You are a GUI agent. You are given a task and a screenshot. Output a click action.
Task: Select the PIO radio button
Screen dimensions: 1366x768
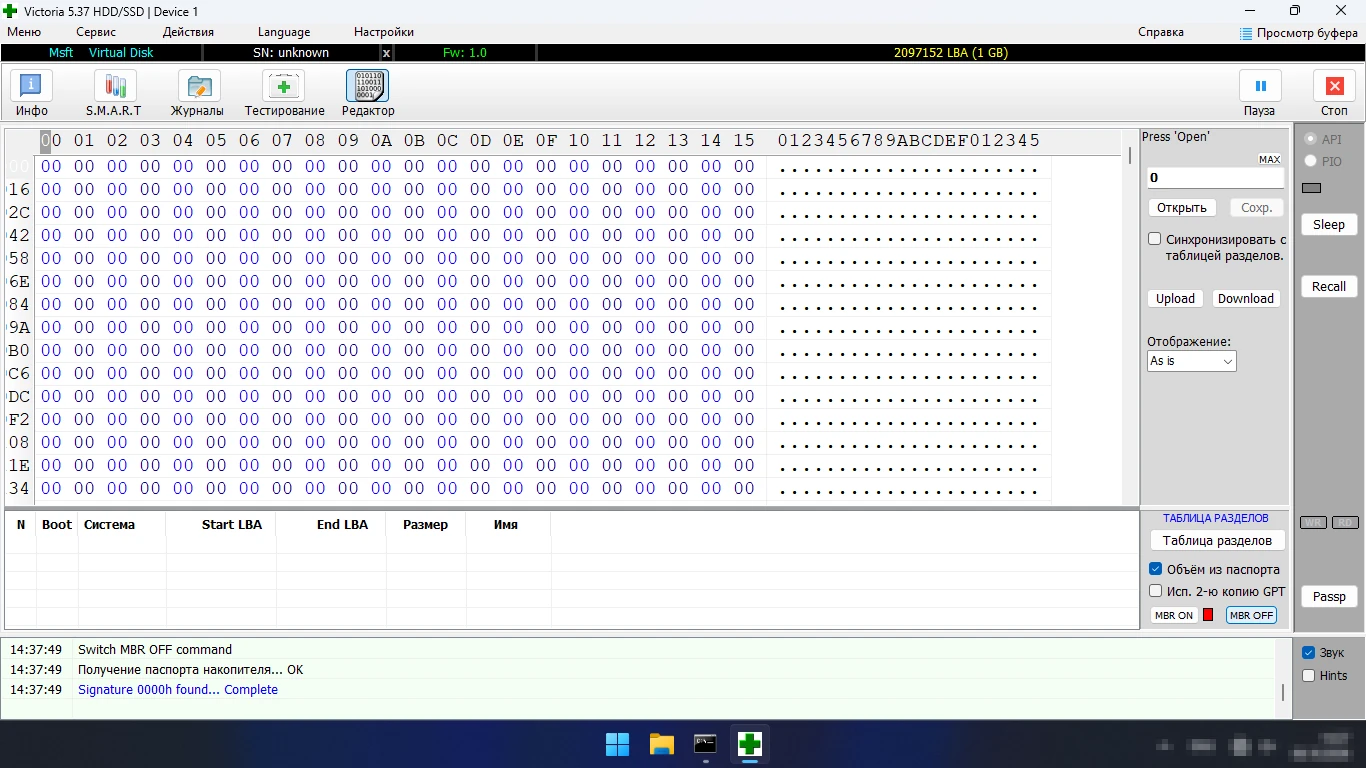(1310, 161)
